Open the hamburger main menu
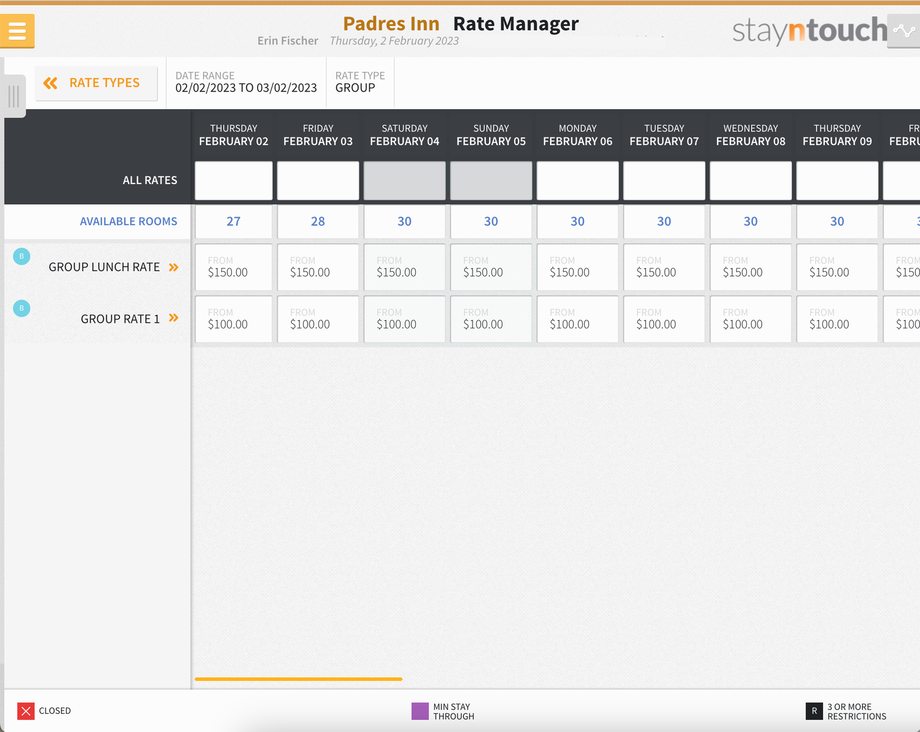This screenshot has height=732, width=920. point(17,30)
